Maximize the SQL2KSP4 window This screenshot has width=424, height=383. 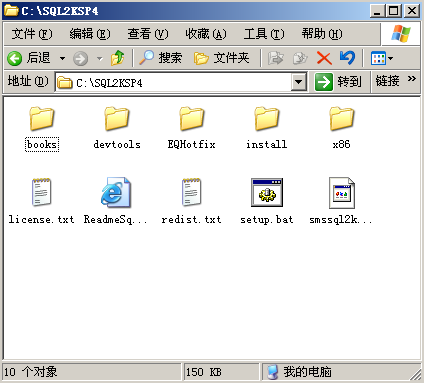[394, 11]
